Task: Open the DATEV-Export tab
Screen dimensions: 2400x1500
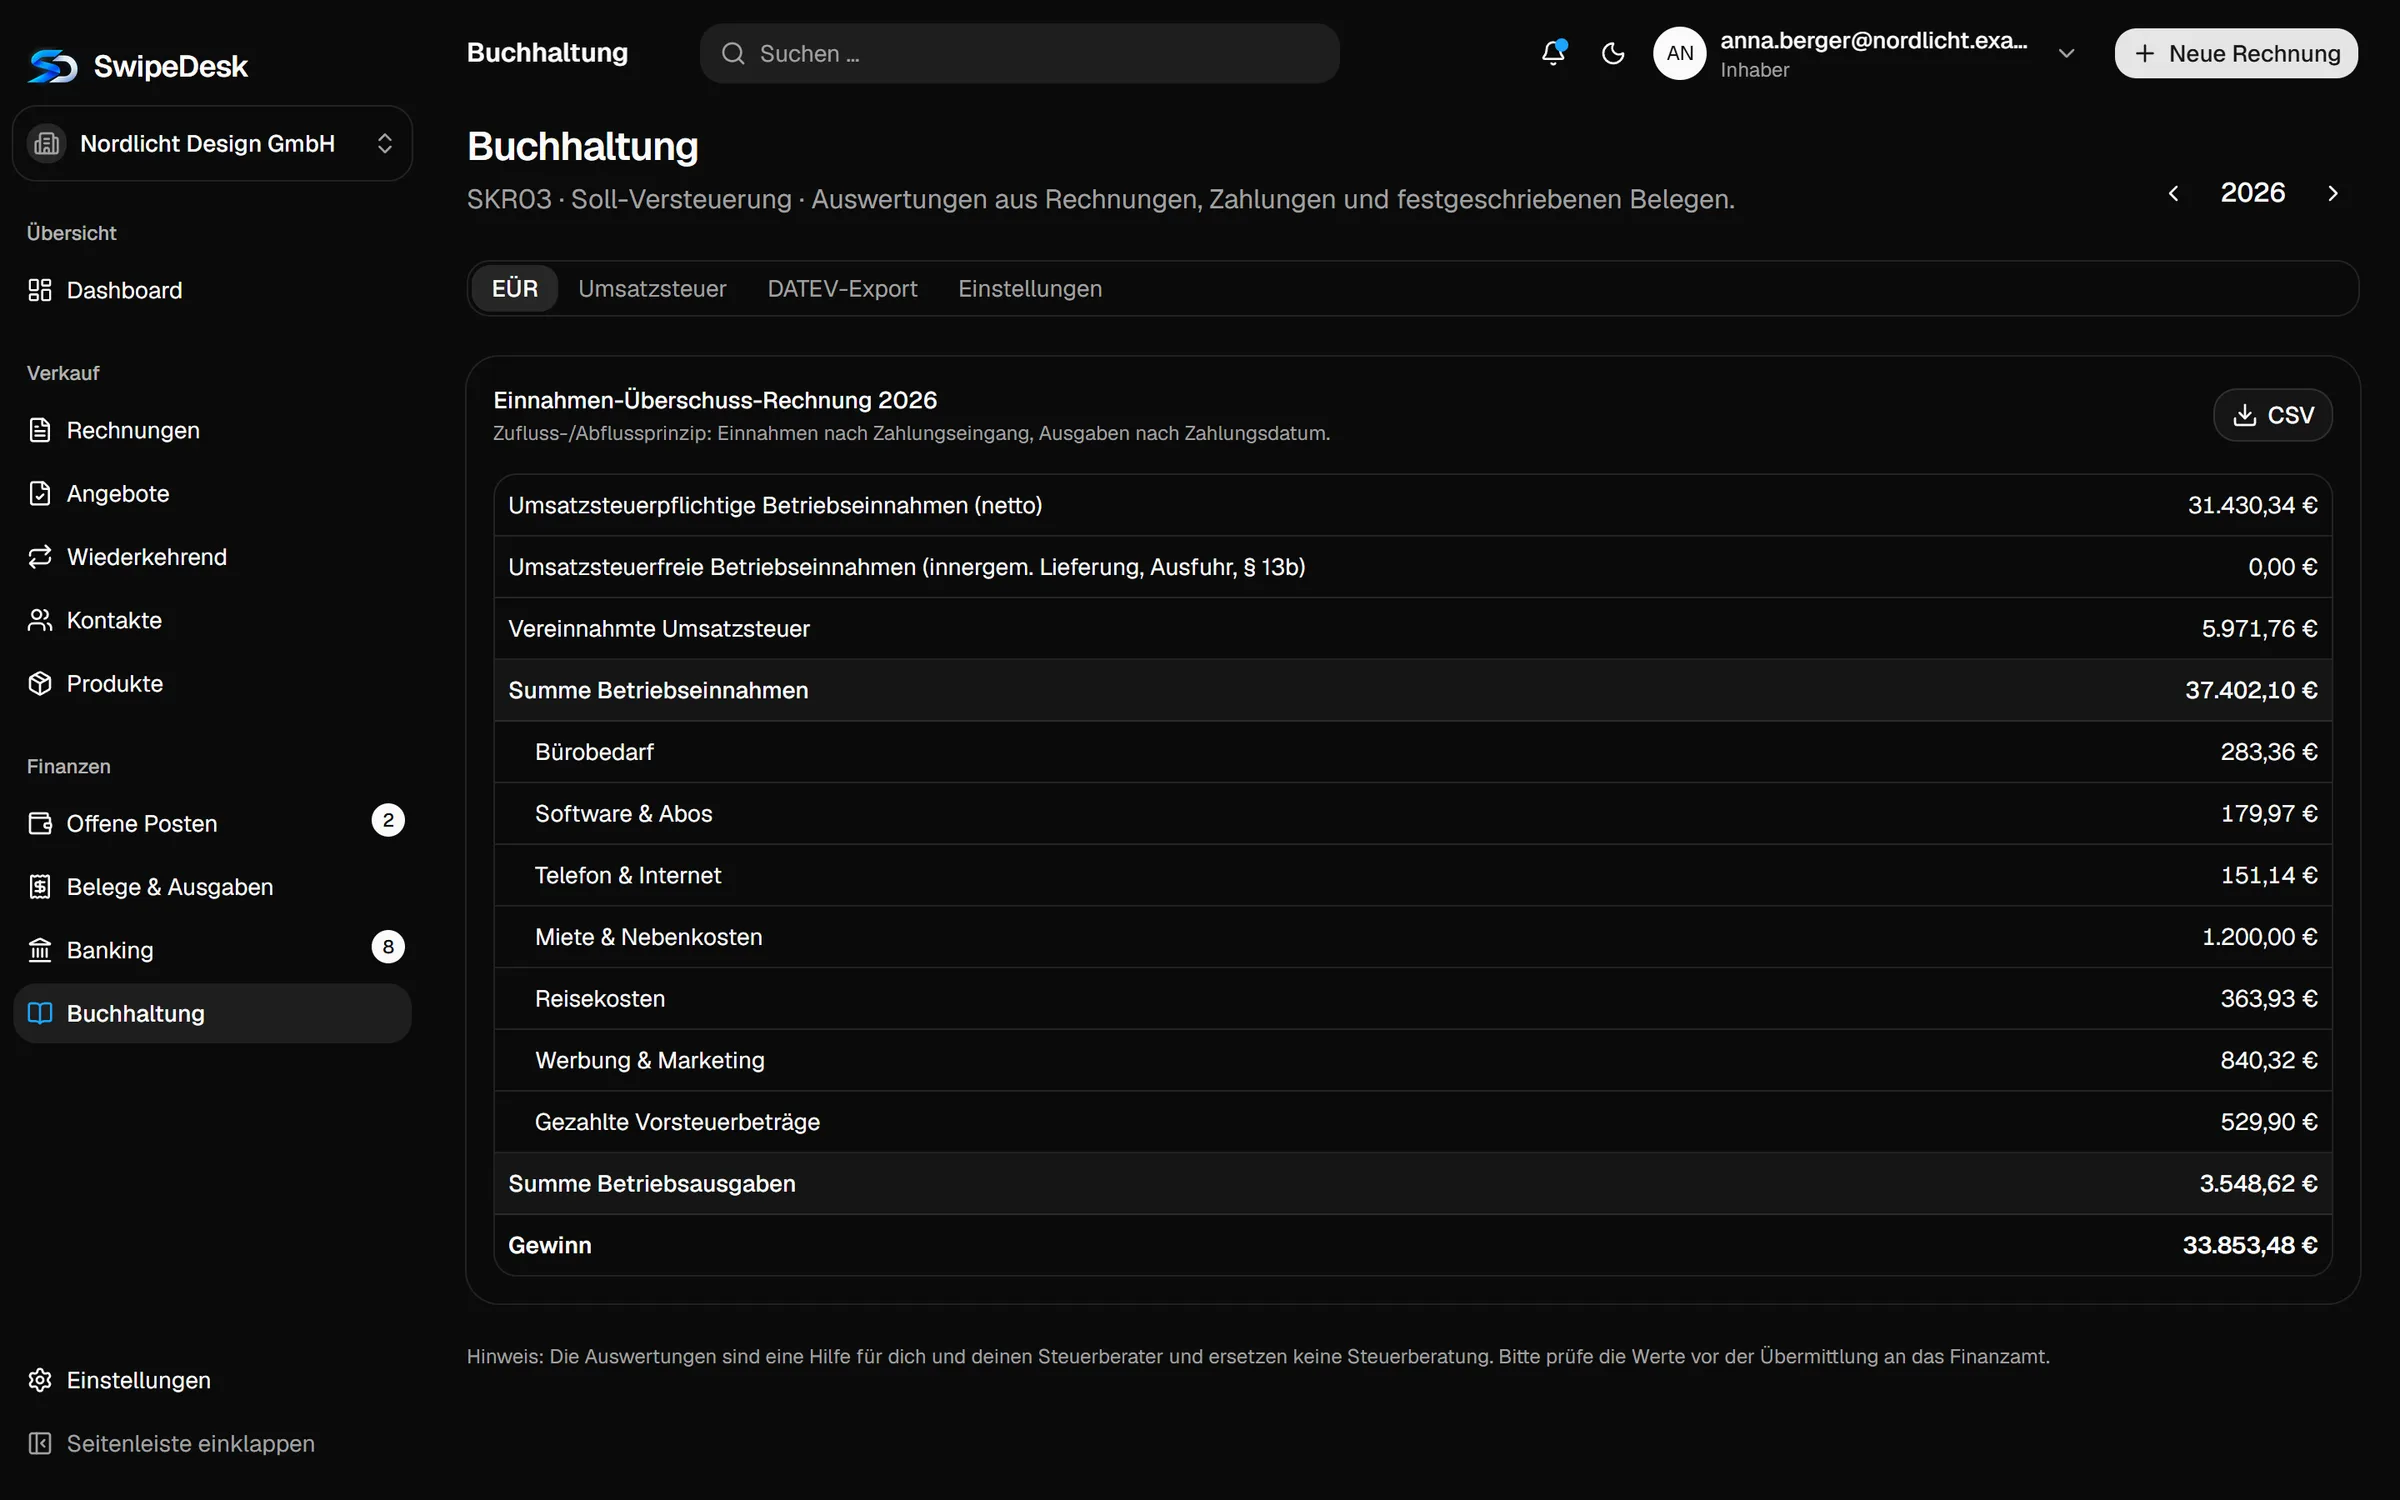Action: 842,289
